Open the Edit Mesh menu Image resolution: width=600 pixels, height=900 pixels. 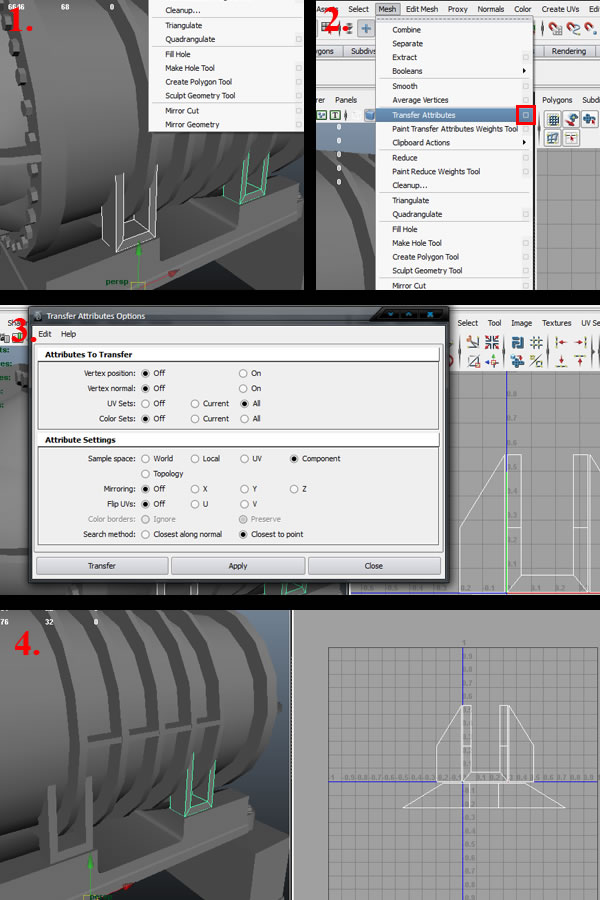422,9
